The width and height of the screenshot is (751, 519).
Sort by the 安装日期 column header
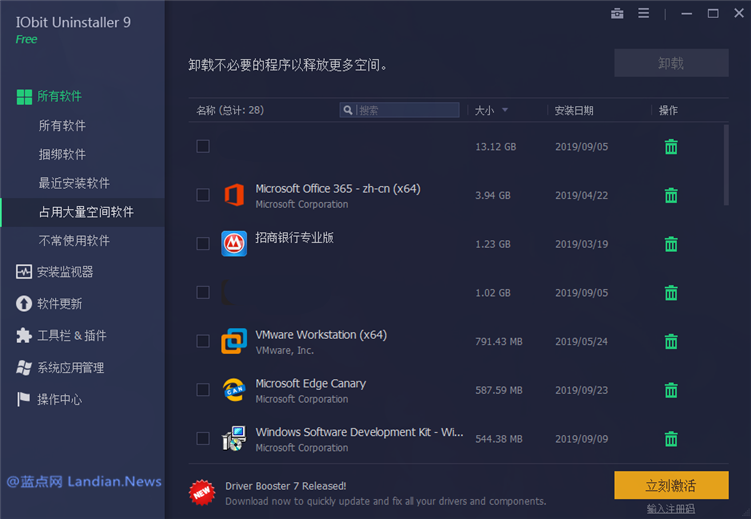click(x=574, y=111)
